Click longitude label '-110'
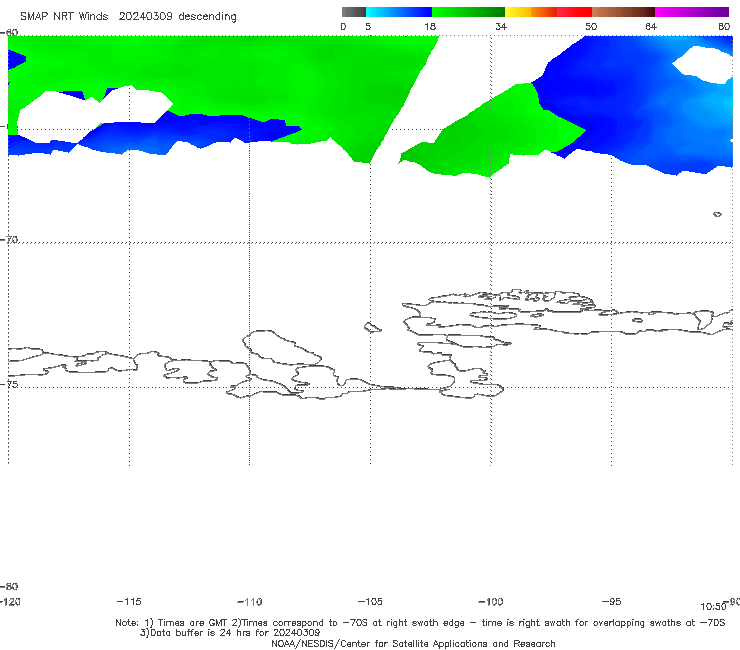740x650 pixels. point(250,602)
